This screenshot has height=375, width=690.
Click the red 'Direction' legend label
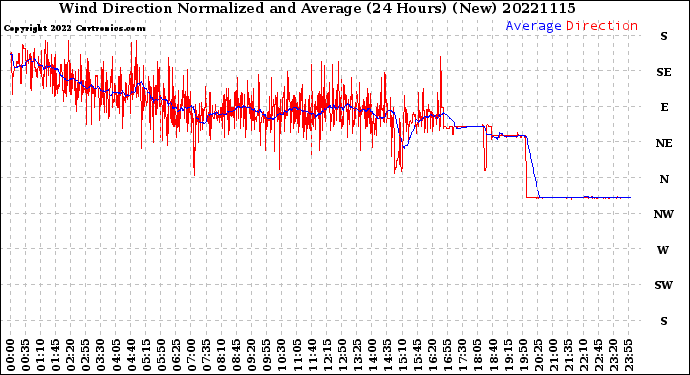pos(602,26)
